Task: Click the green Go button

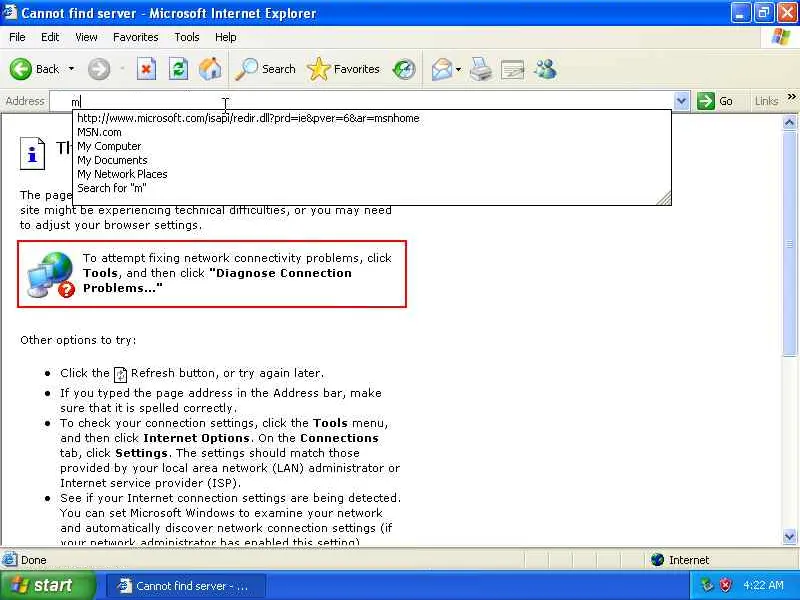Action: coord(715,101)
